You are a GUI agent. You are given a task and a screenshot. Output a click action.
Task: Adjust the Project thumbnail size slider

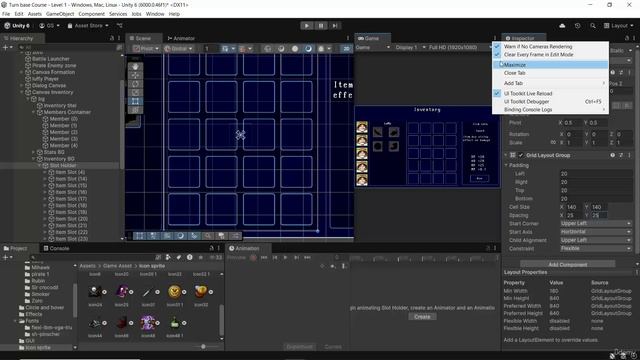tap(203, 347)
